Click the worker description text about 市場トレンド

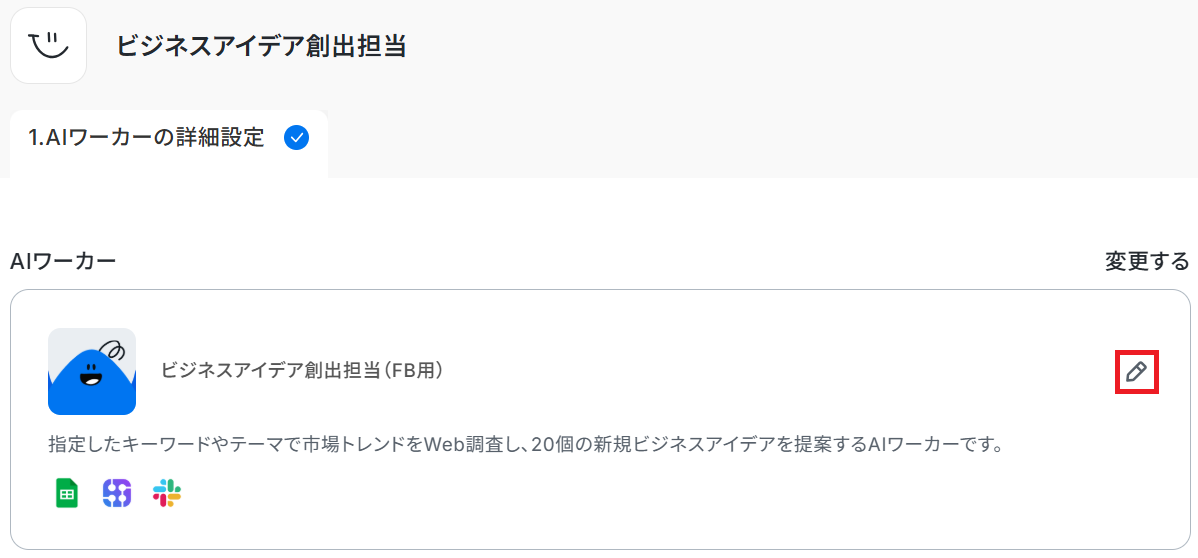[524, 444]
